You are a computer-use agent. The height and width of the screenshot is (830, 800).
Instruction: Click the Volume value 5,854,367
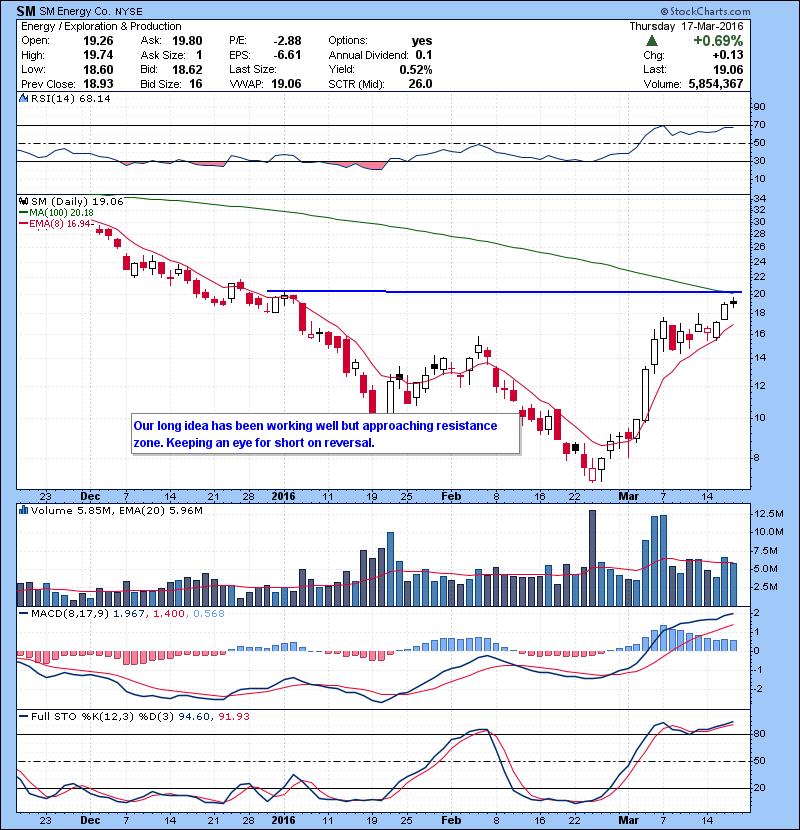pyautogui.click(x=716, y=84)
